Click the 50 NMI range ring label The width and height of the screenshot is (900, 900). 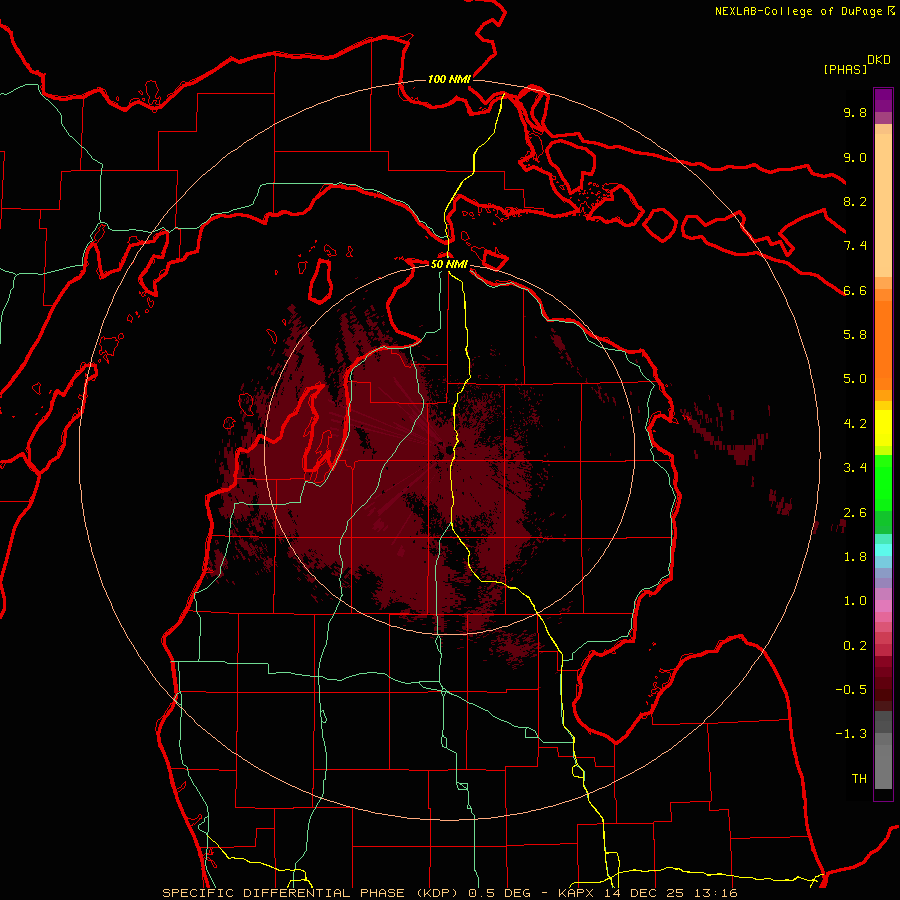coord(449,264)
